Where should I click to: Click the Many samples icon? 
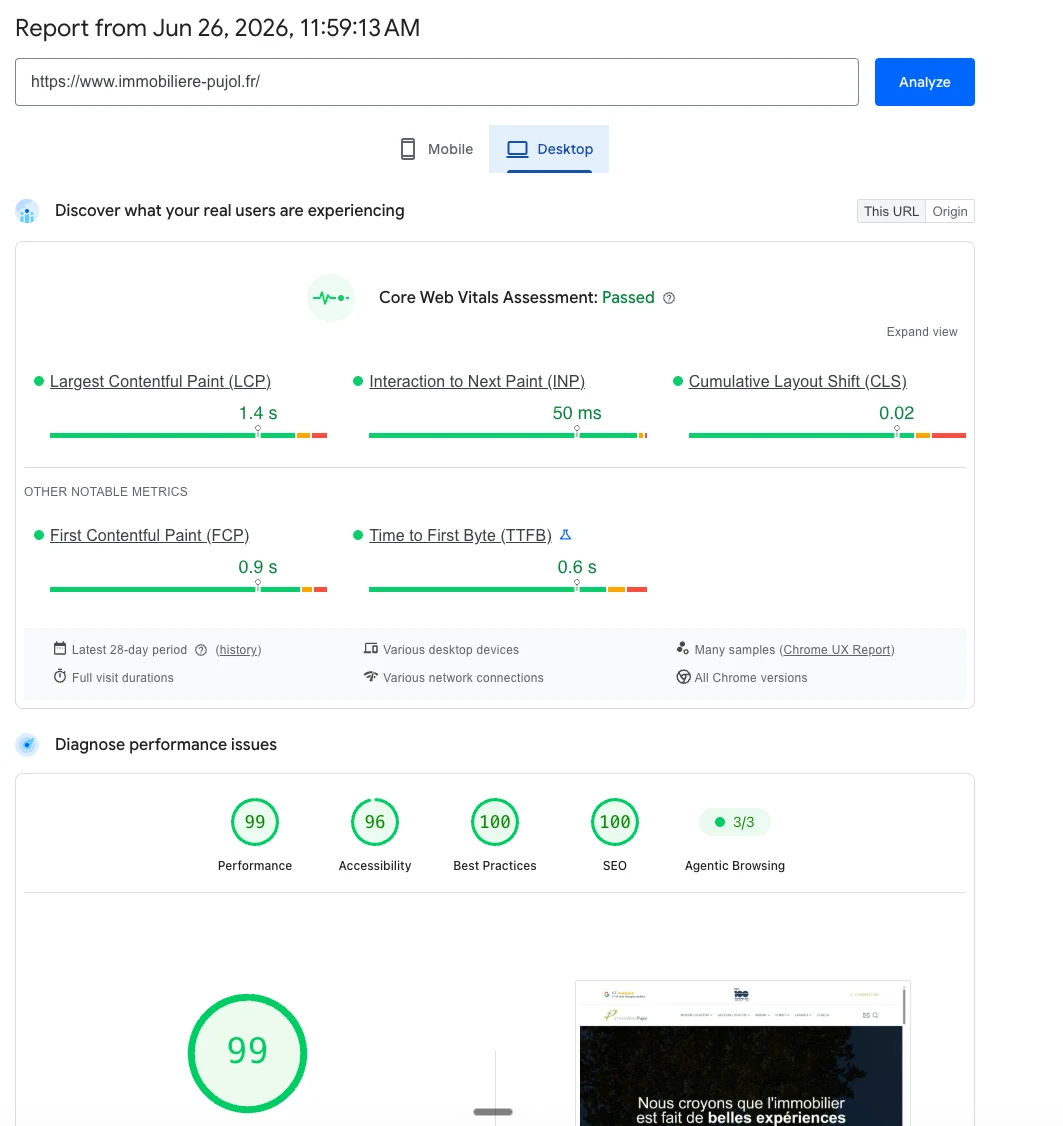(x=682, y=648)
